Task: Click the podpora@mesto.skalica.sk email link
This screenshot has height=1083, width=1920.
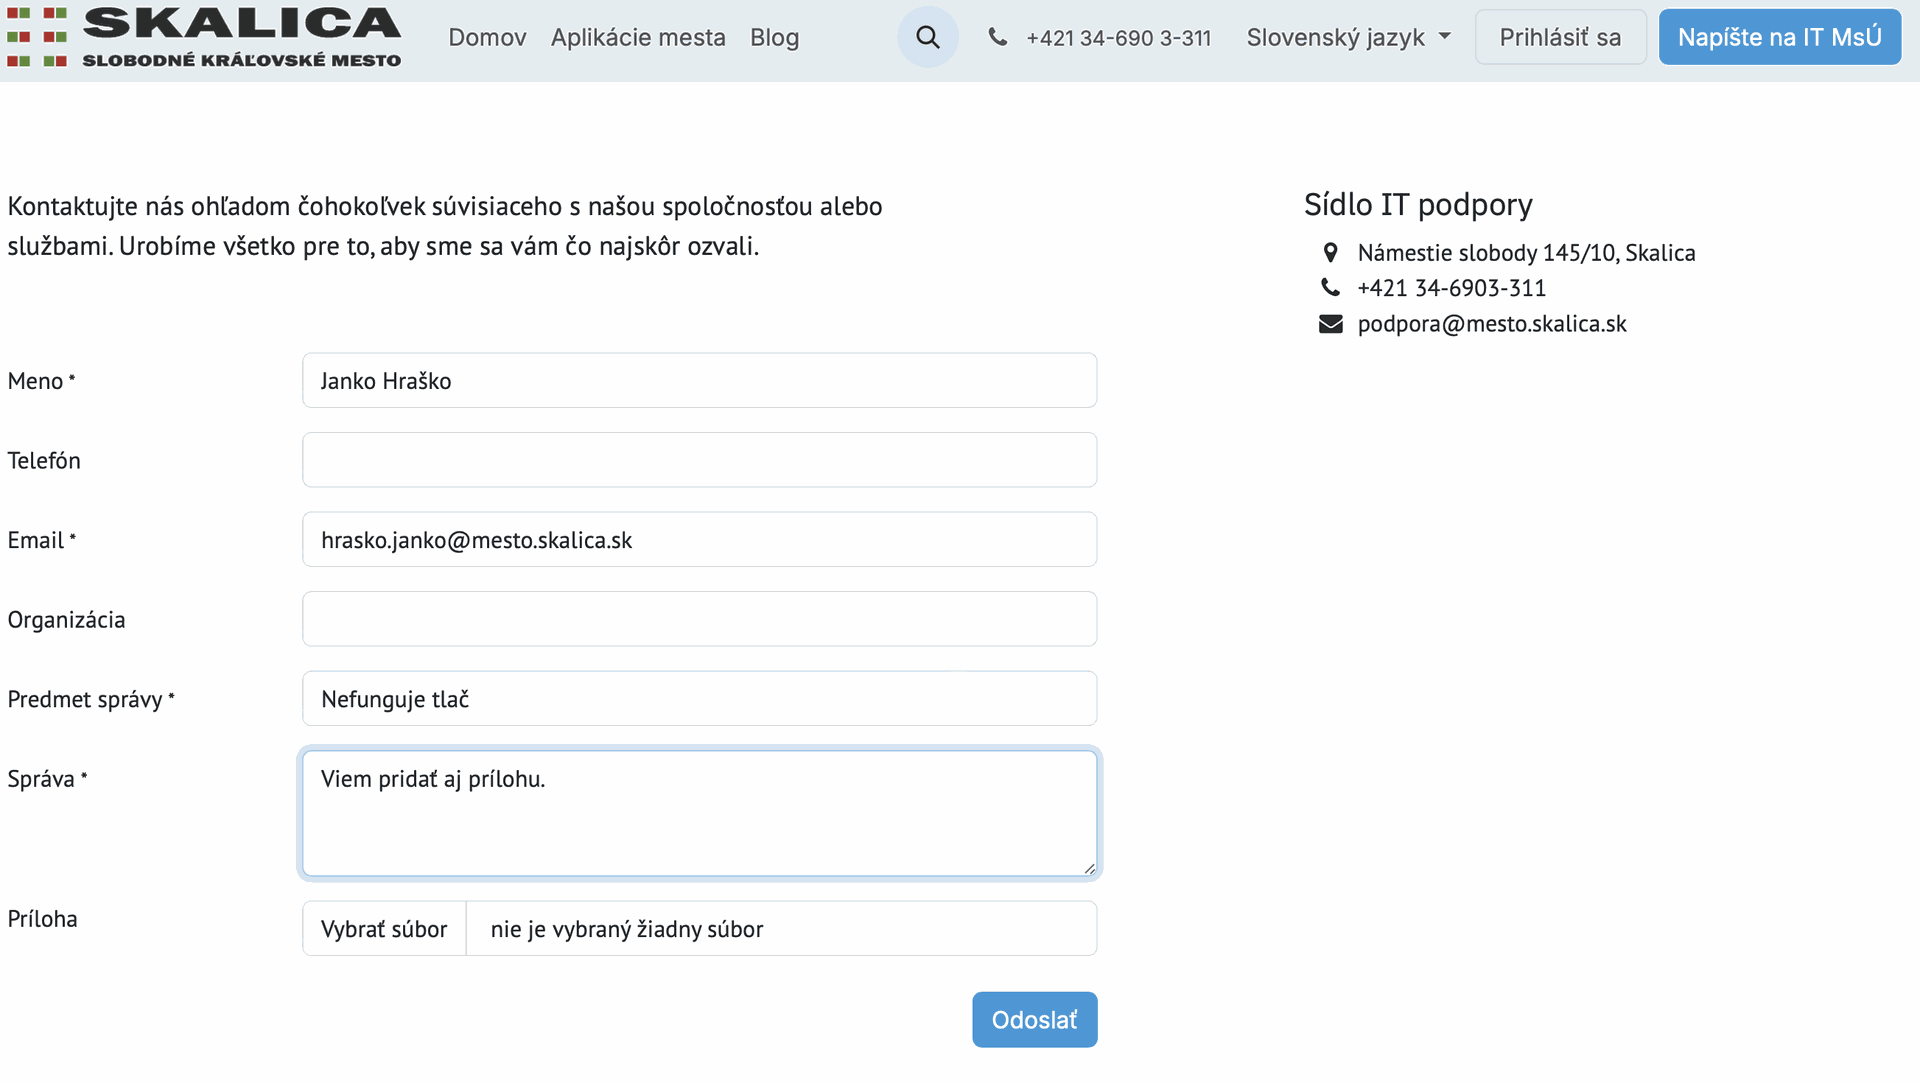Action: coord(1491,324)
